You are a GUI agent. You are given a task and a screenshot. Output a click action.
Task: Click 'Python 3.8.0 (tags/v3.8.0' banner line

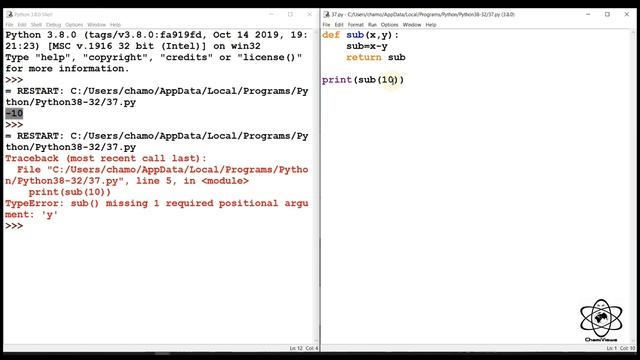[x=157, y=35]
